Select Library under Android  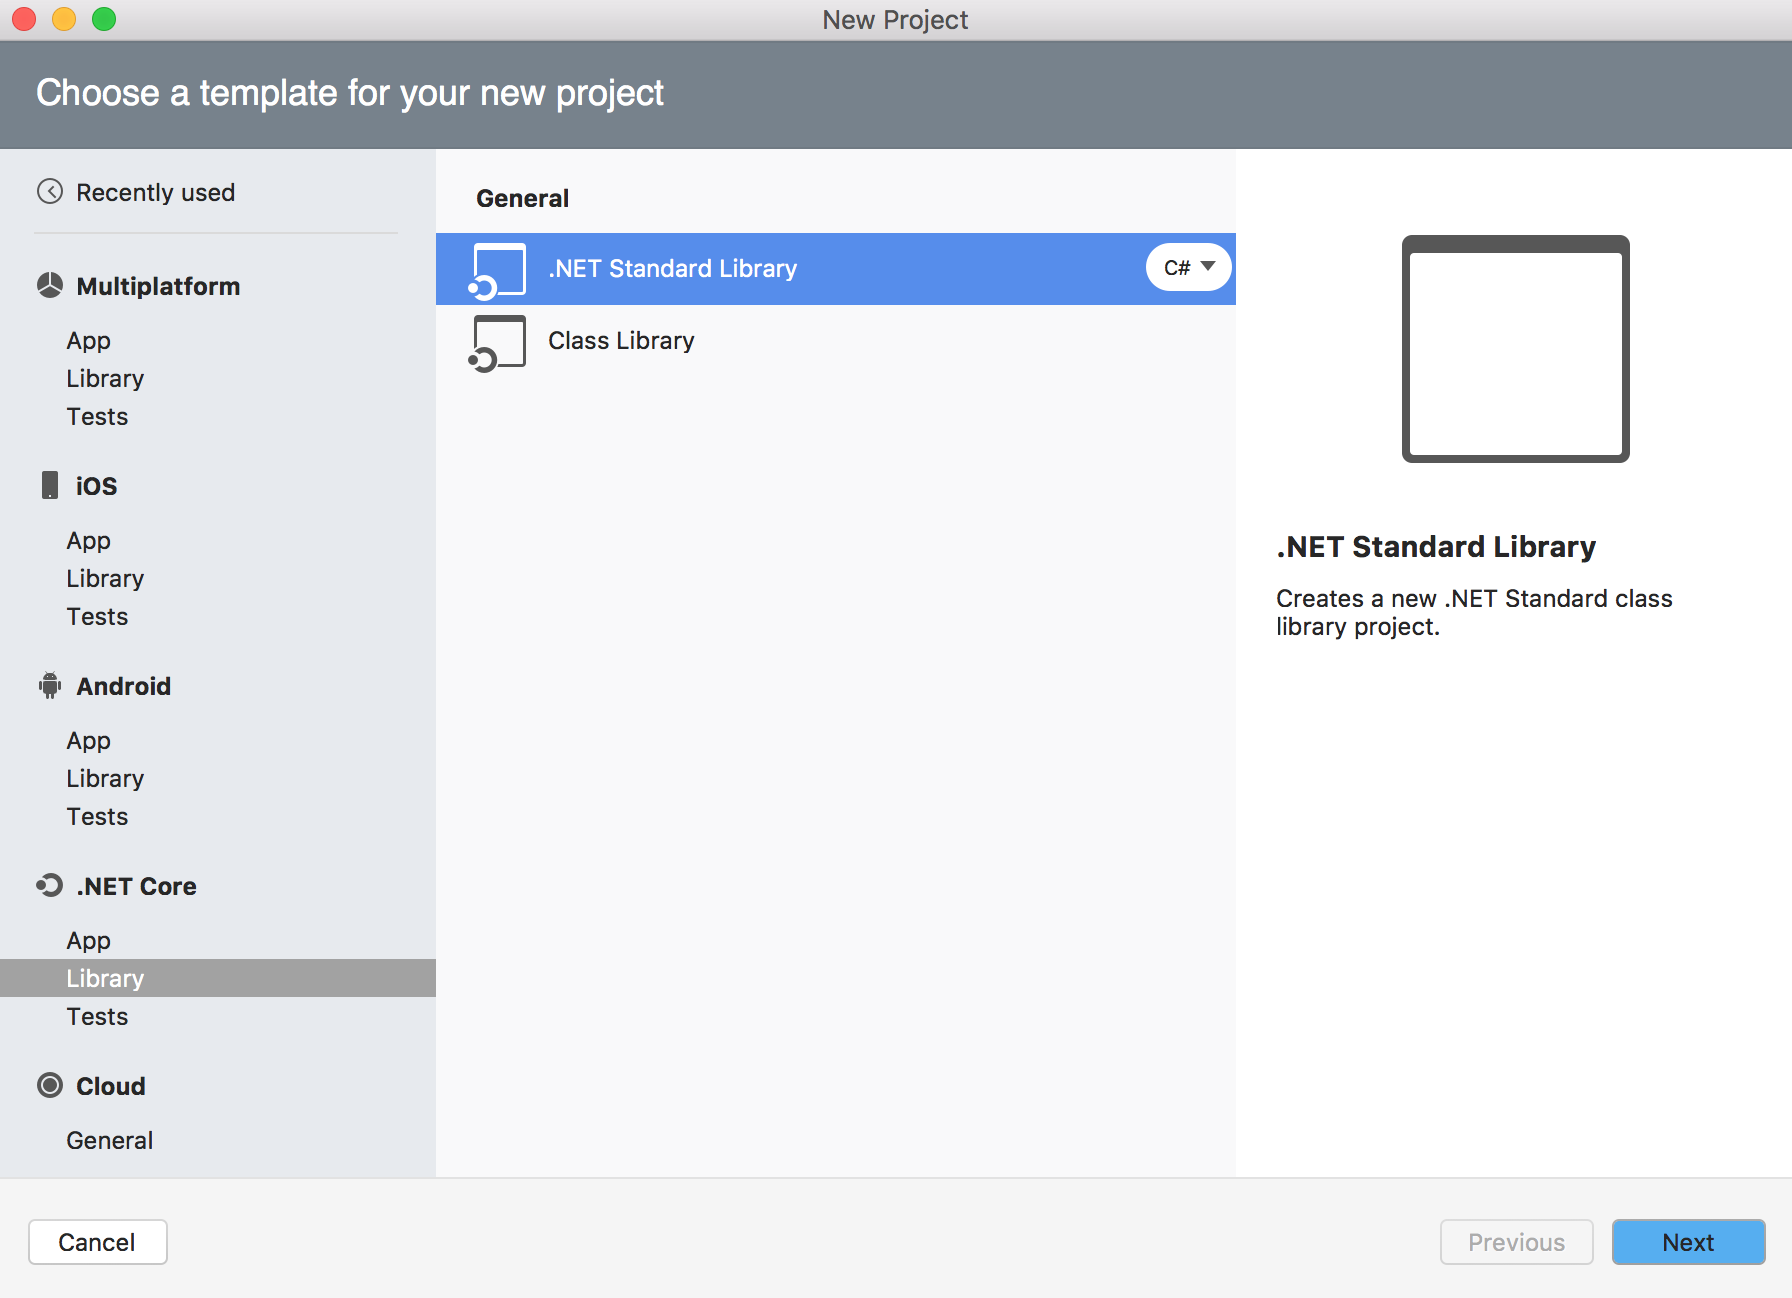click(105, 779)
